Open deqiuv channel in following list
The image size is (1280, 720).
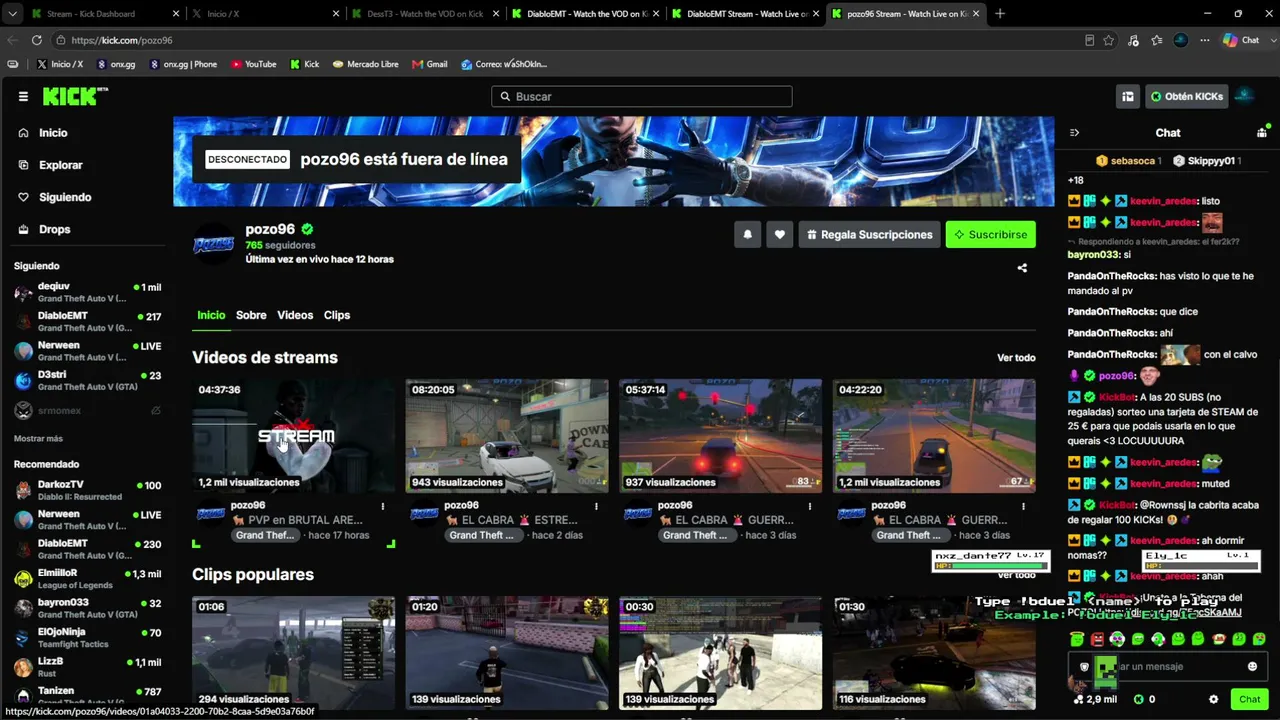coord(88,292)
